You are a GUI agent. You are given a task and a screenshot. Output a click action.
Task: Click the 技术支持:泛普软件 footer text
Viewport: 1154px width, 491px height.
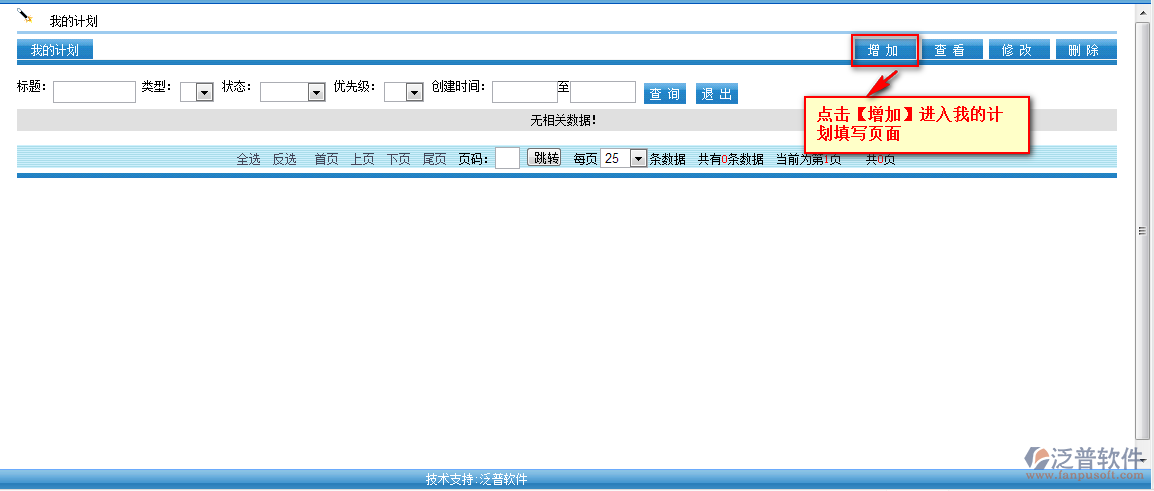[x=476, y=479]
